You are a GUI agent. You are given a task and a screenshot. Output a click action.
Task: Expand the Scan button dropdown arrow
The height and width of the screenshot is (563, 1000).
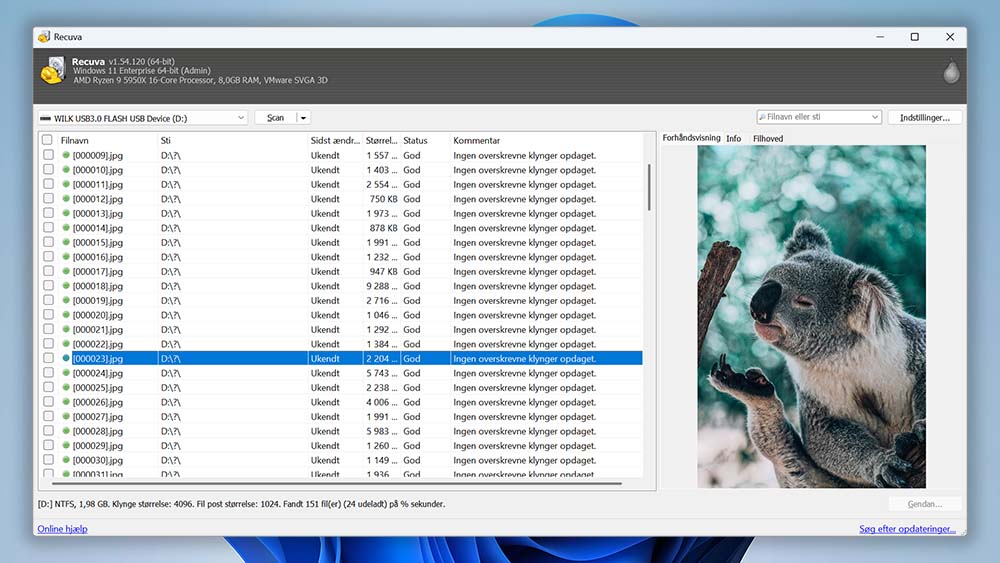(304, 118)
